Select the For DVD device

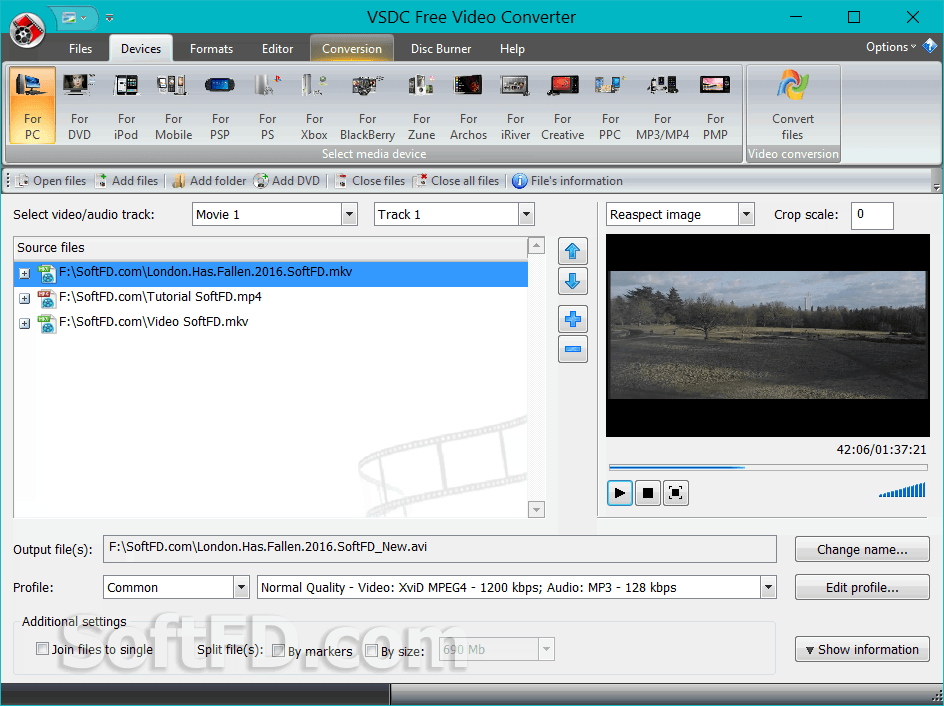pos(79,105)
